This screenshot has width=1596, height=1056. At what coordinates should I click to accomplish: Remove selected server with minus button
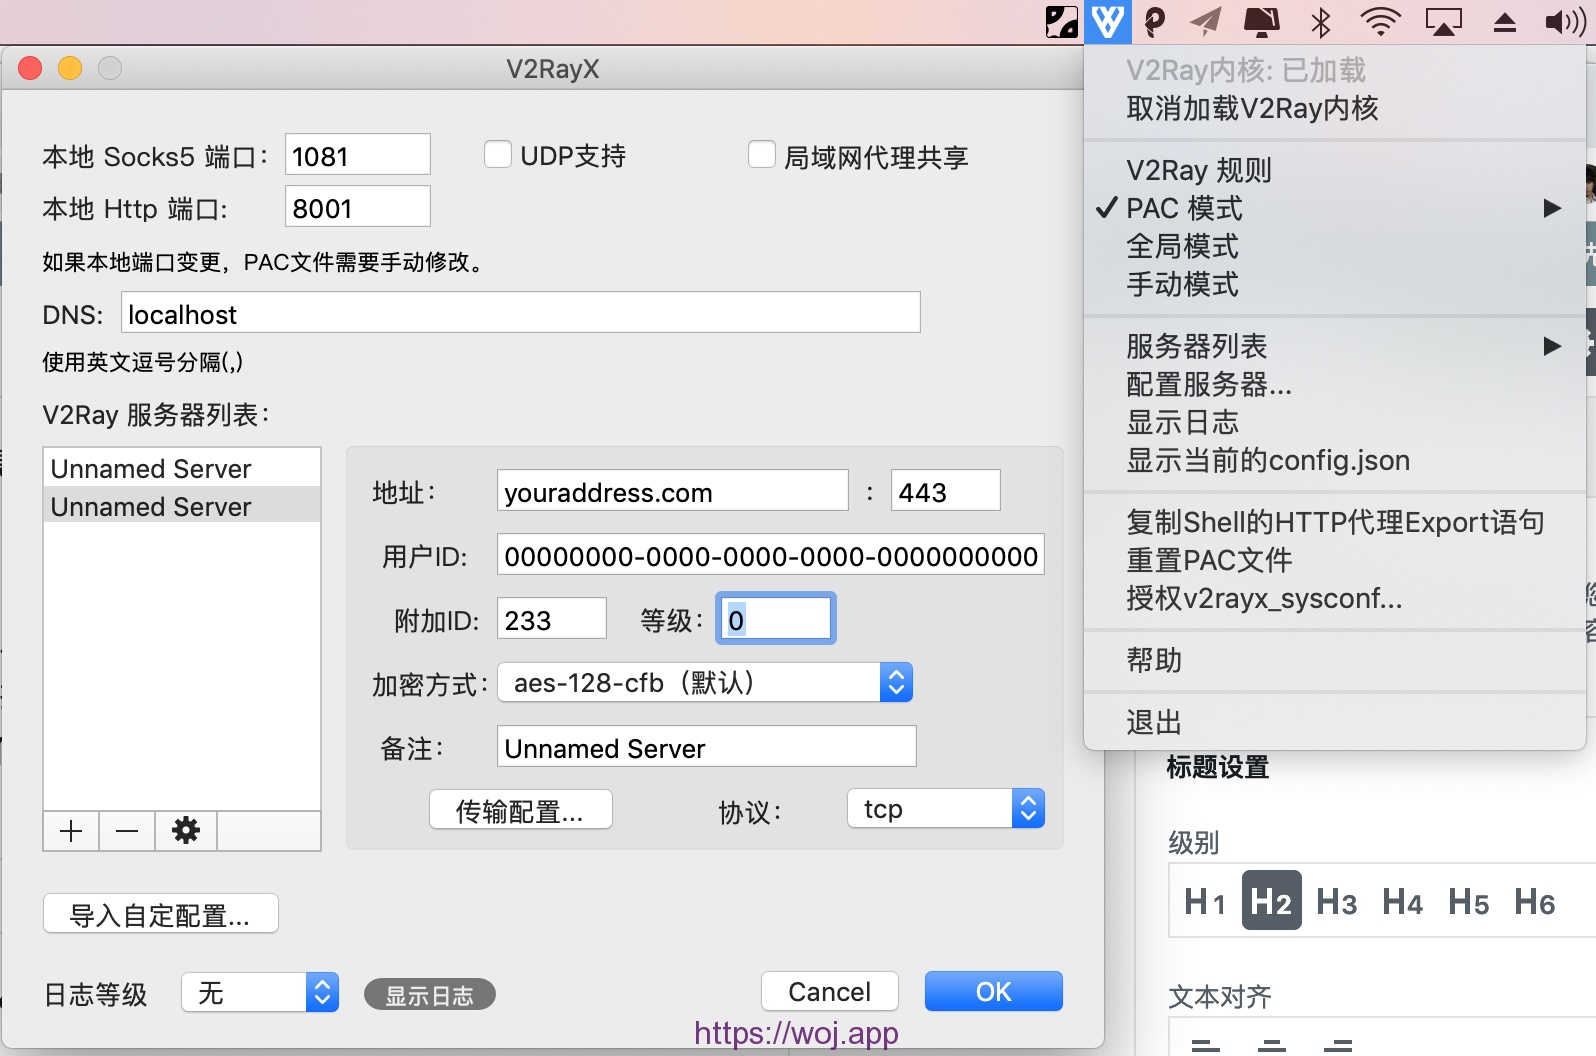[x=127, y=831]
